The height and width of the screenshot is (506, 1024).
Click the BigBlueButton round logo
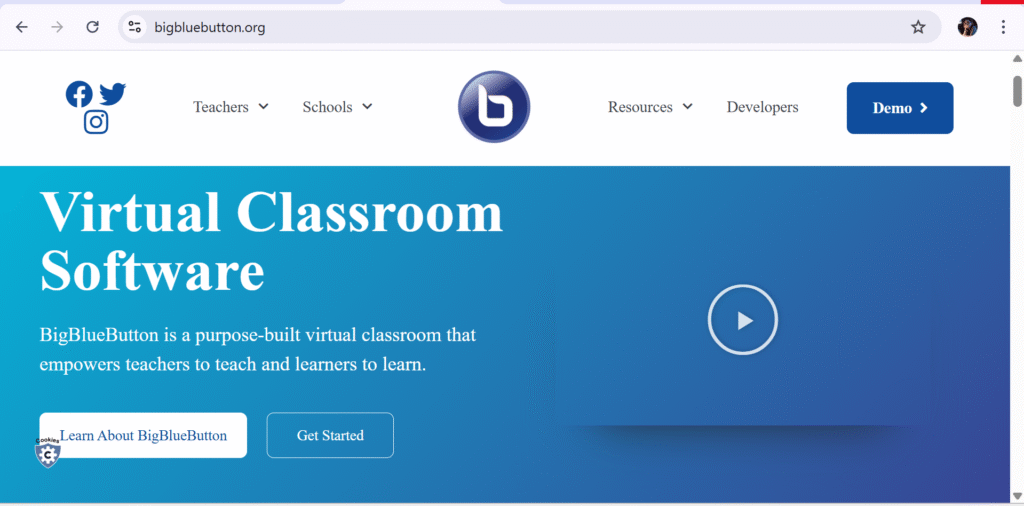point(494,106)
